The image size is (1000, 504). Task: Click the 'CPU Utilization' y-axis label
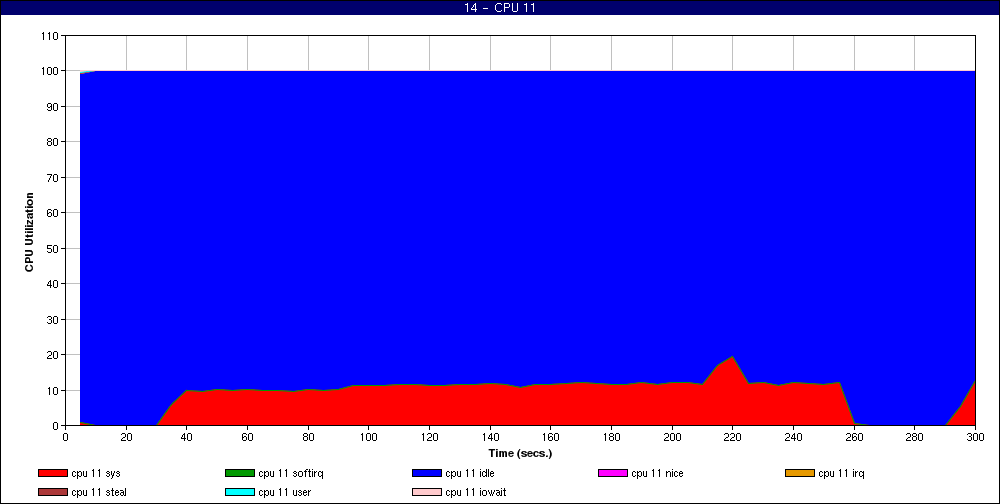(x=29, y=232)
